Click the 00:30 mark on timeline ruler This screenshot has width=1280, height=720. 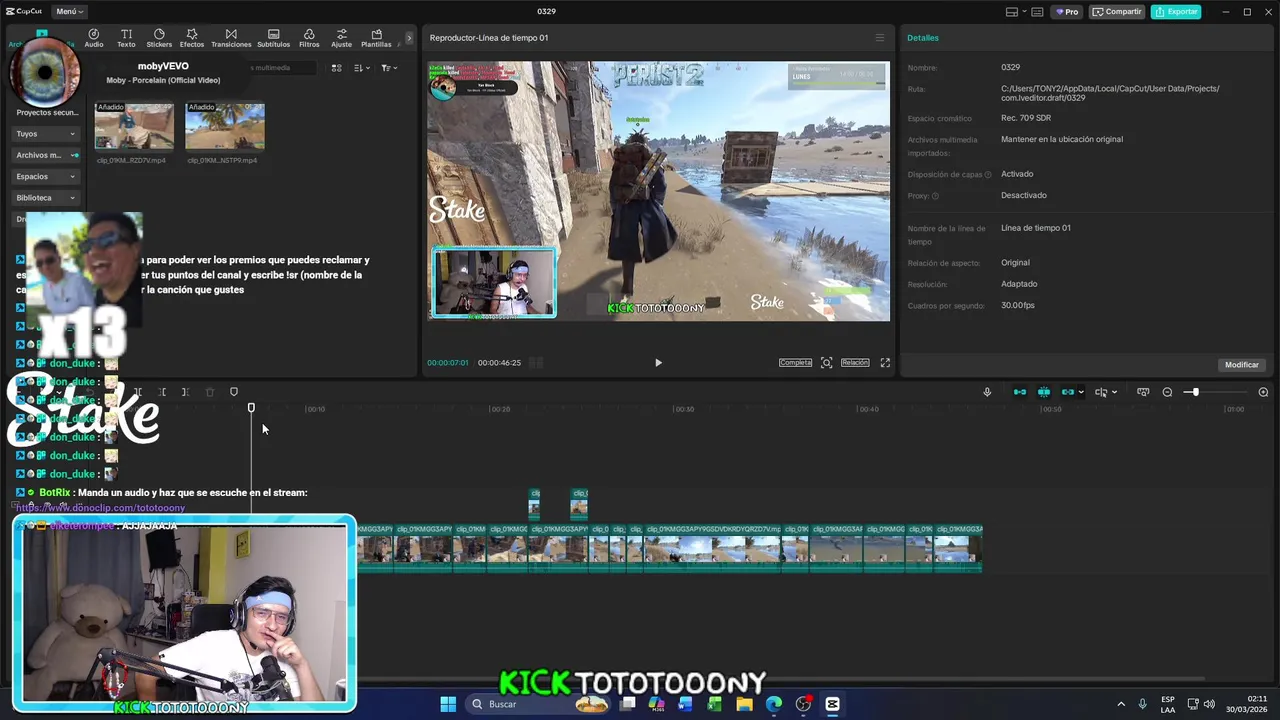684,409
